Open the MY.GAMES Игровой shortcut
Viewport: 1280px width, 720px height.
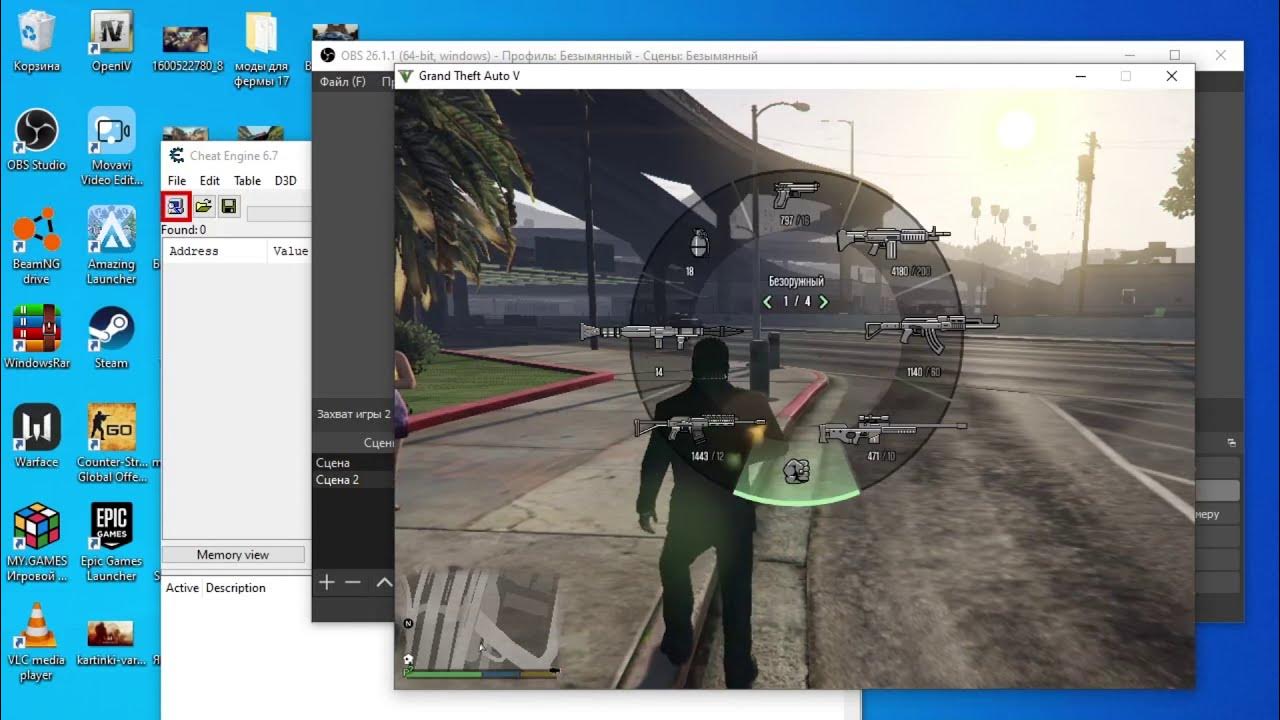point(37,543)
